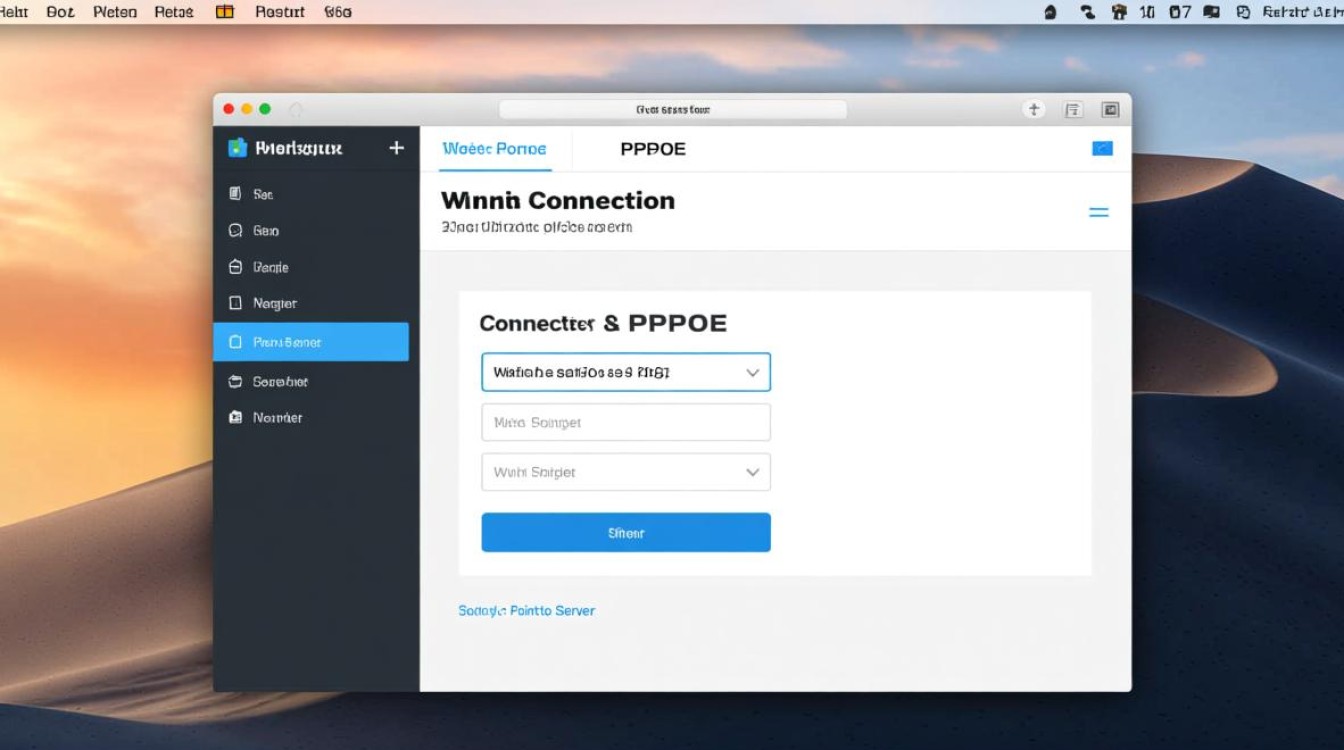1344x750 pixels.
Task: Open the Nagter sidebar item
Action: coord(274,303)
